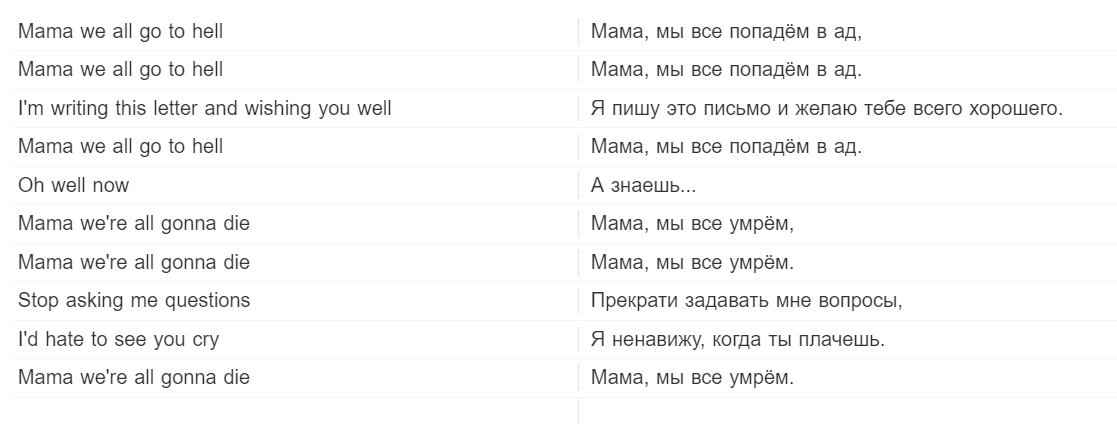
Task: Select the last 'Mama we're all gonna die' line
Action: point(134,377)
